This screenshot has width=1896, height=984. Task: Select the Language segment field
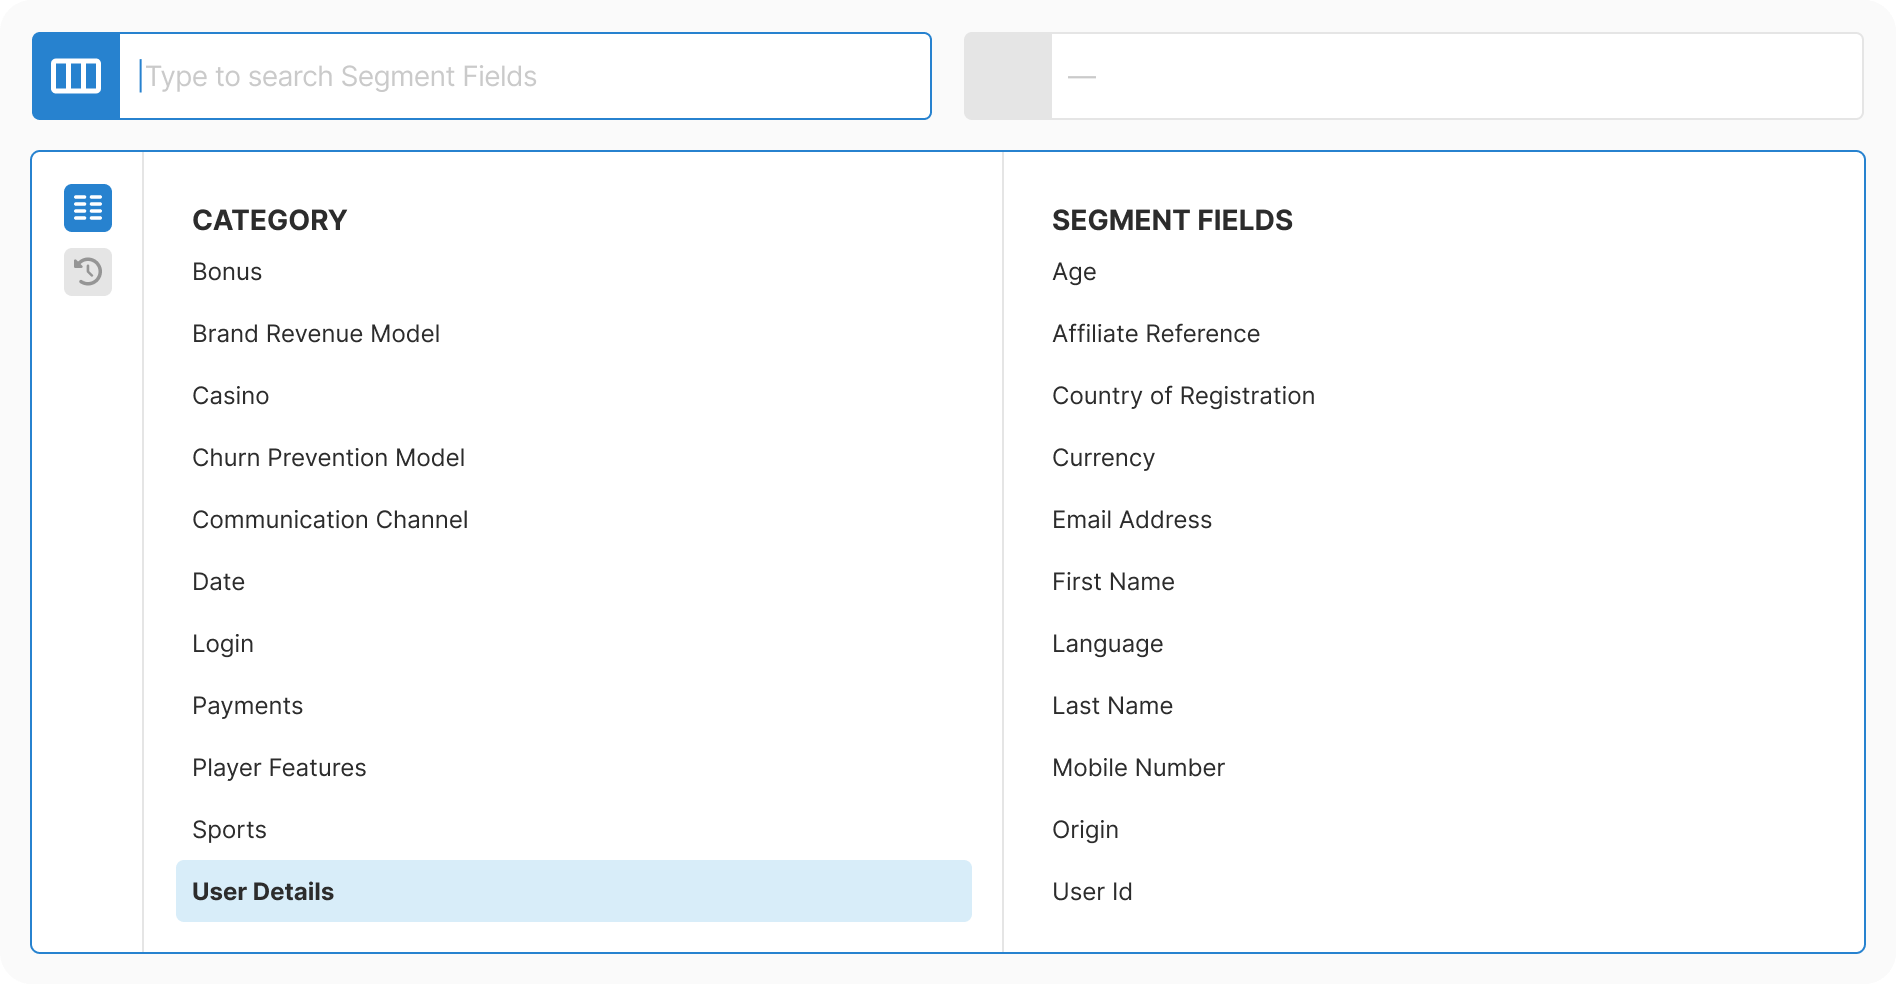point(1107,643)
